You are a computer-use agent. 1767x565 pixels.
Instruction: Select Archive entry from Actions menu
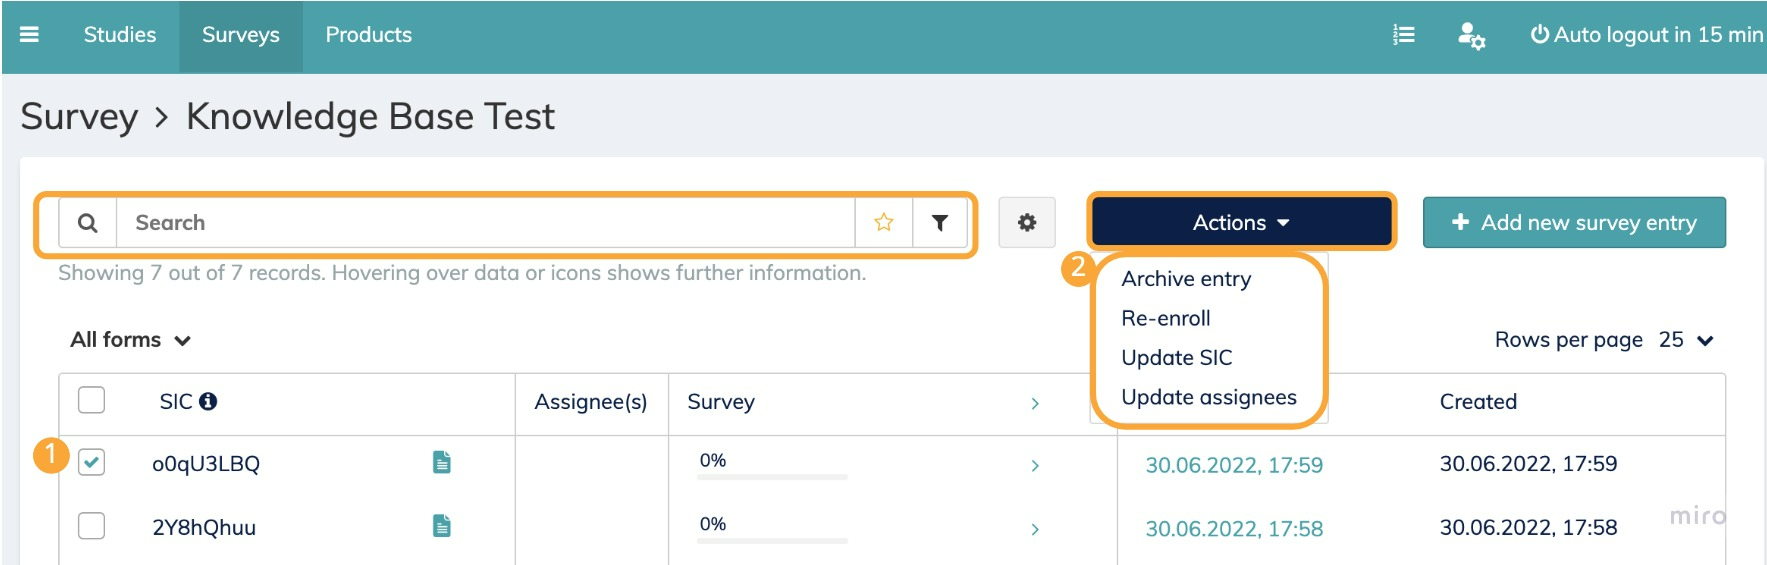click(x=1186, y=279)
